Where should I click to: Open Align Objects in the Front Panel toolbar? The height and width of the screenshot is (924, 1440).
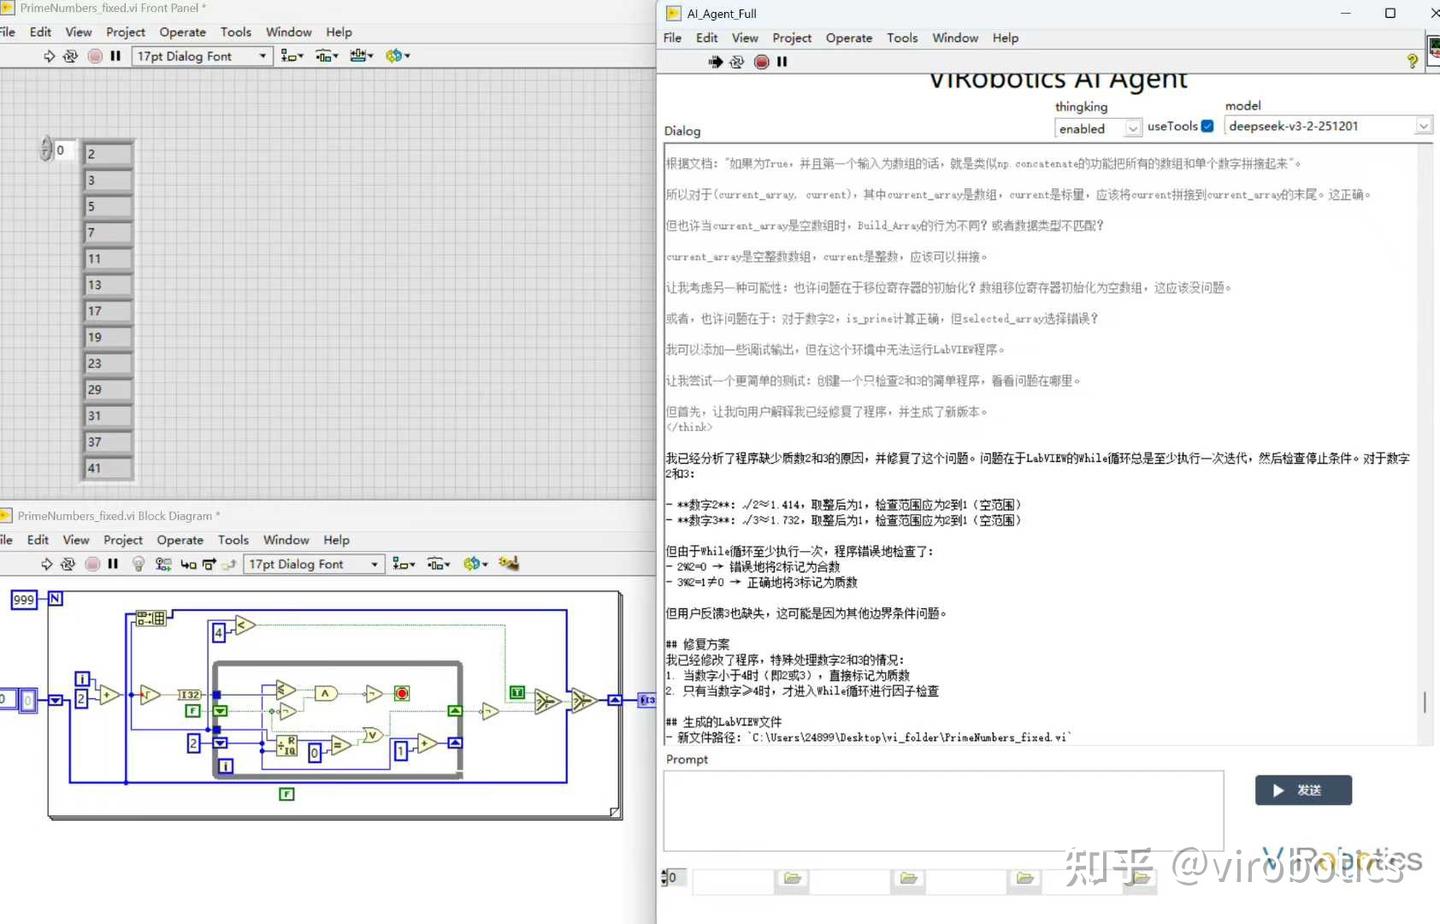coord(292,56)
